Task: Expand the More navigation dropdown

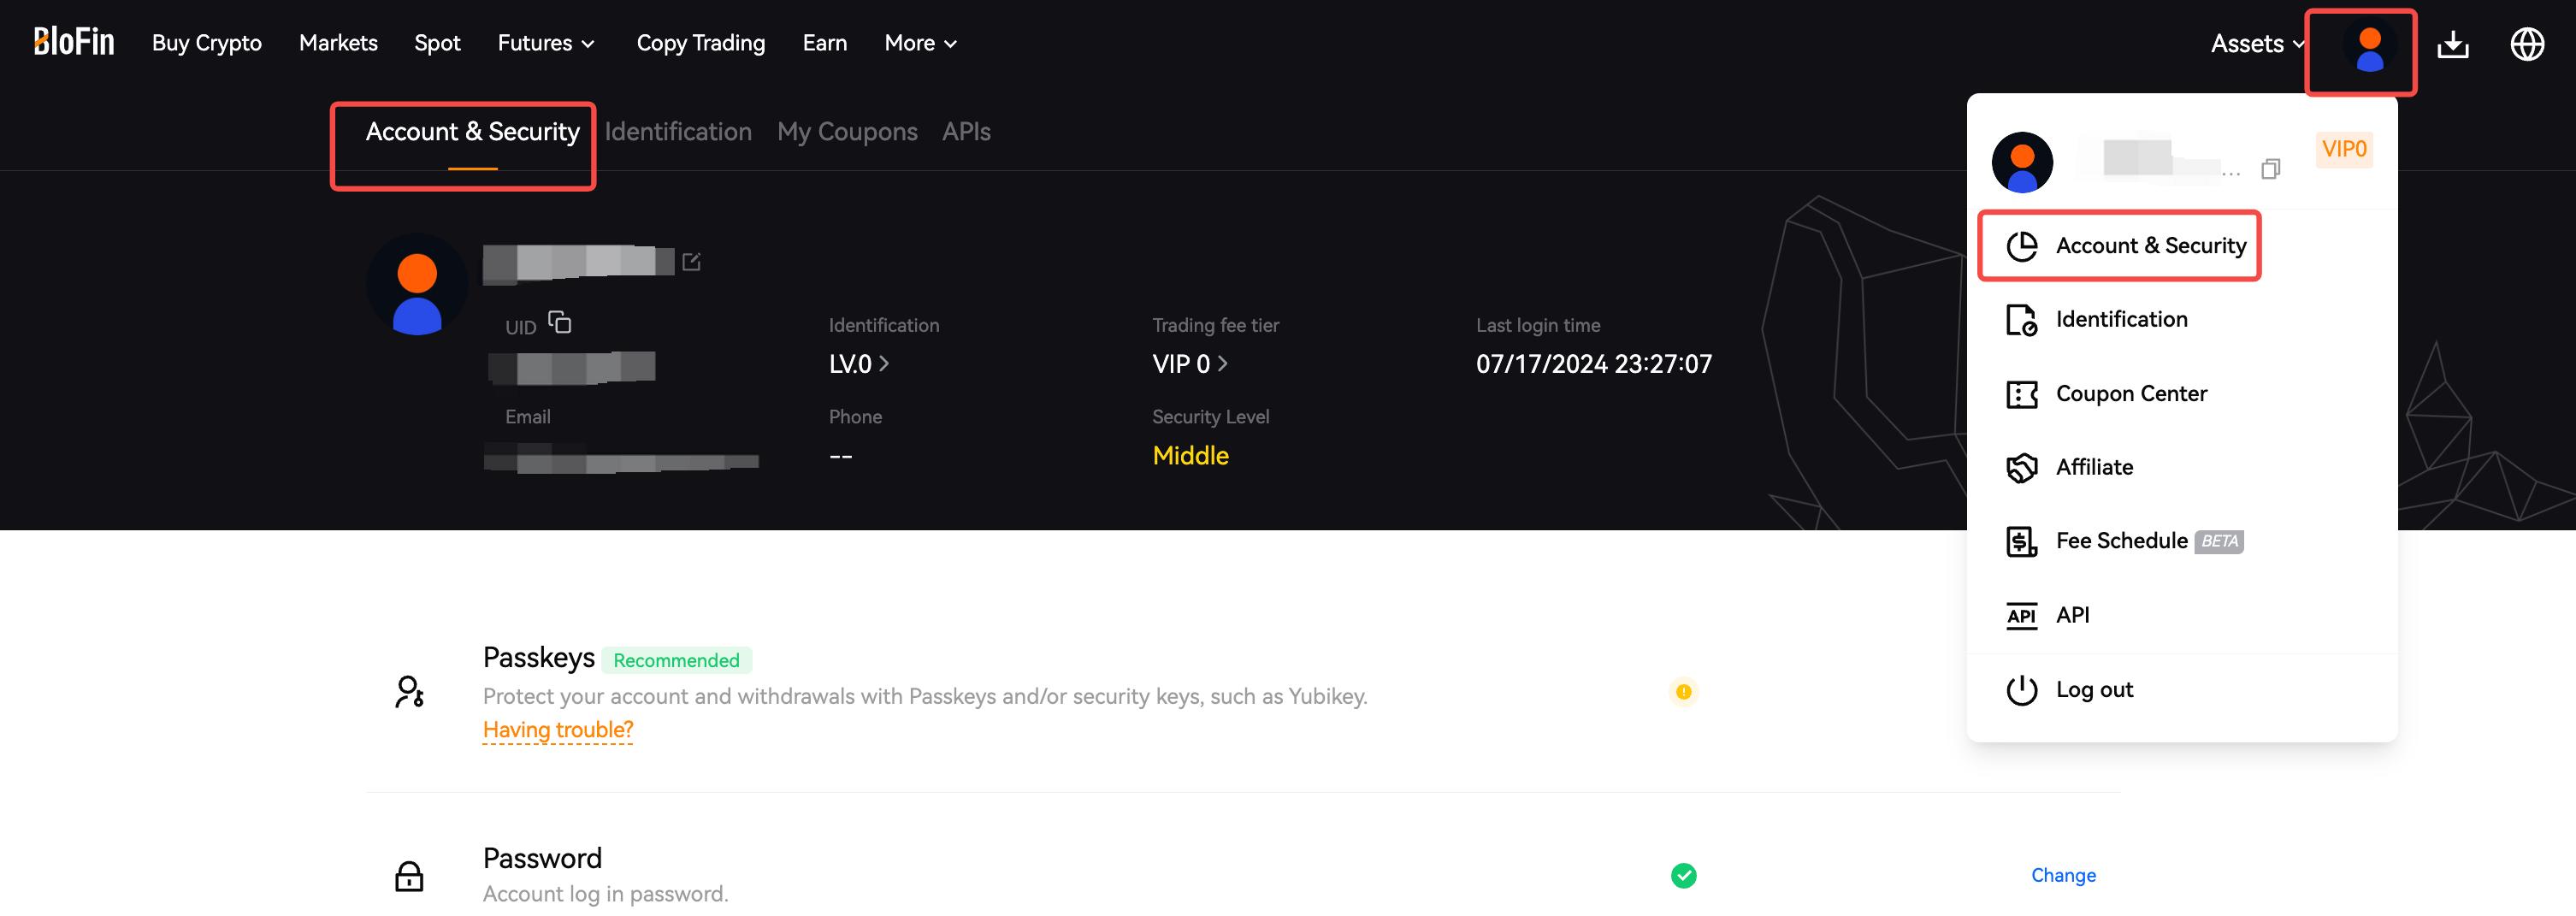Action: point(920,43)
